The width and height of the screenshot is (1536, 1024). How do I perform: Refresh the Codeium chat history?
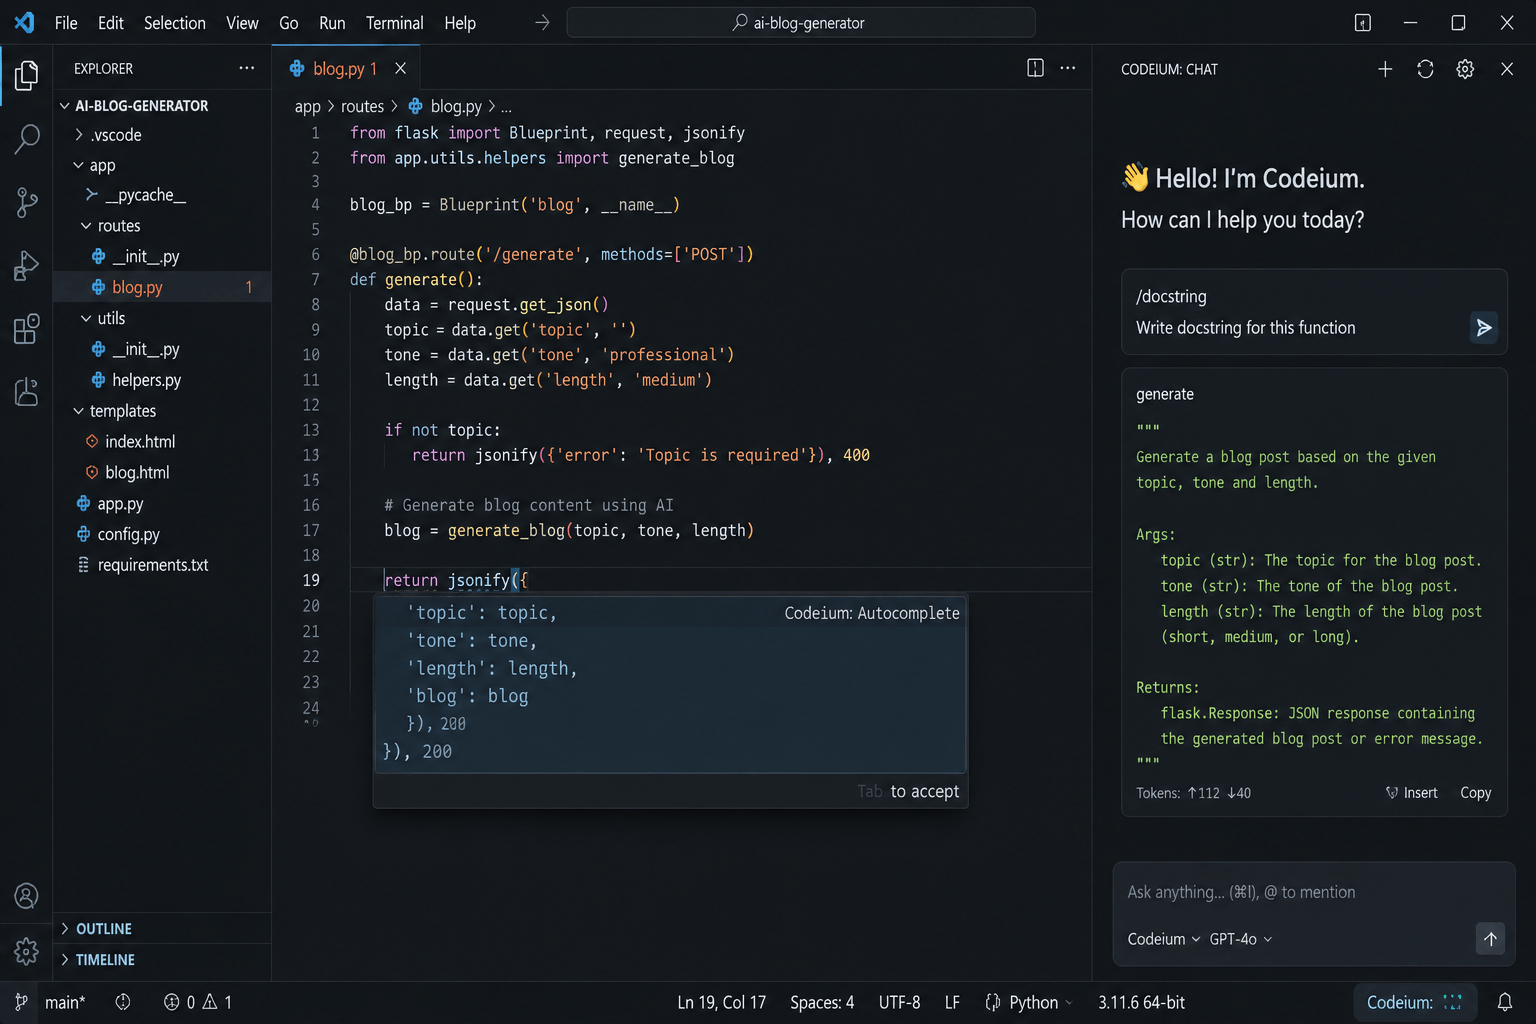pyautogui.click(x=1425, y=69)
